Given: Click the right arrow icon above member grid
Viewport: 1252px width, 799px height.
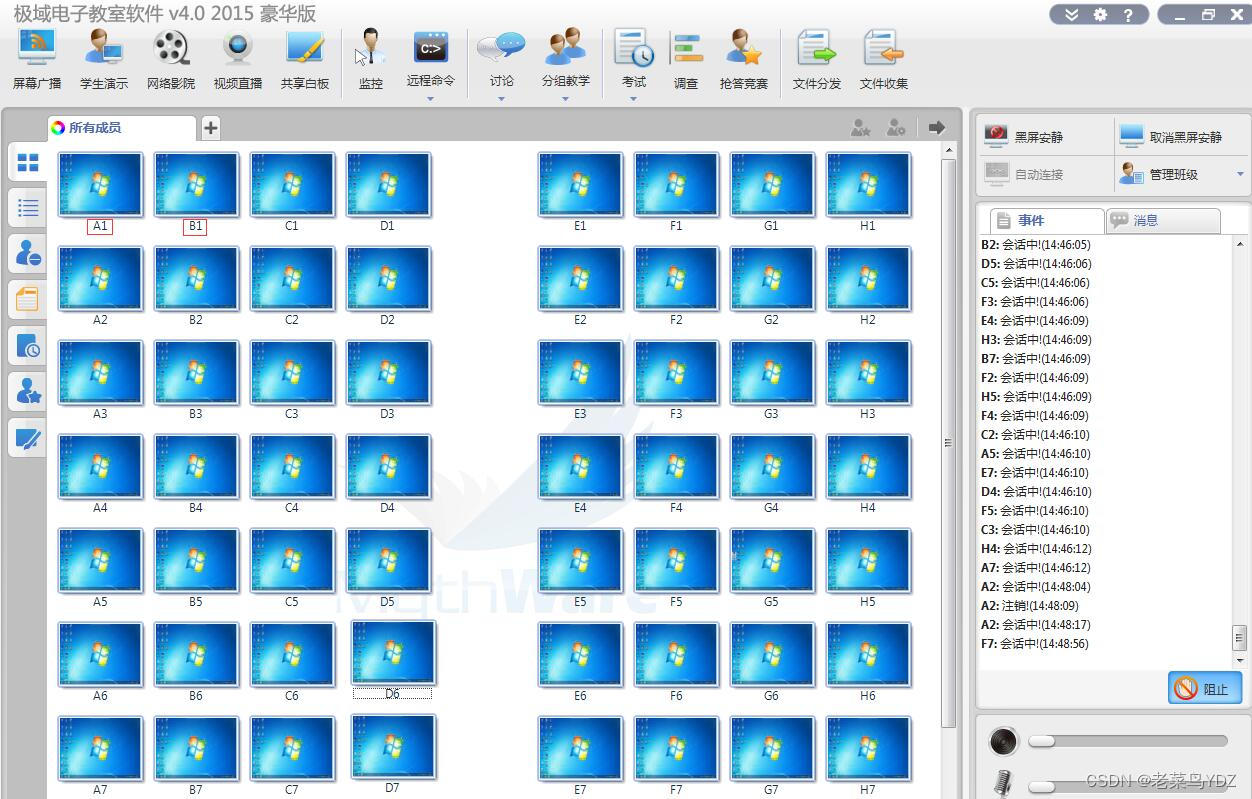Looking at the screenshot, I should (x=937, y=127).
